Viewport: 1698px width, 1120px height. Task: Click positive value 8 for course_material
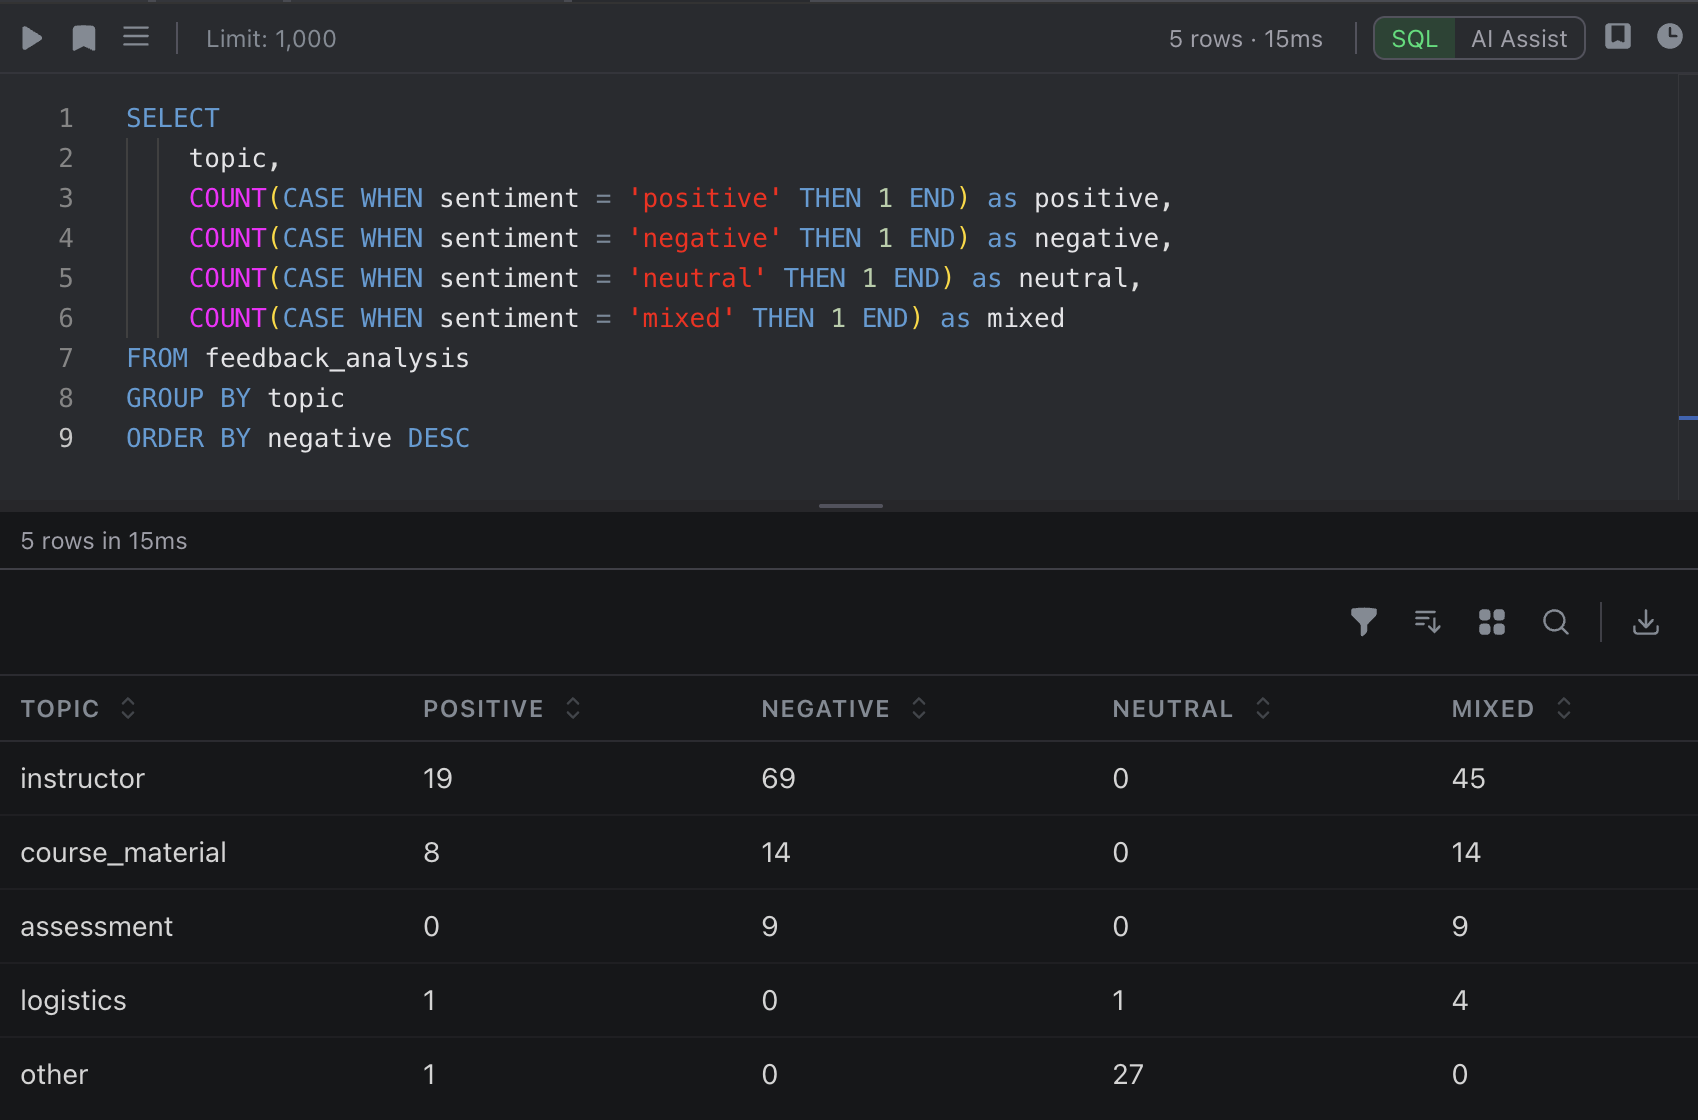[x=431, y=852]
